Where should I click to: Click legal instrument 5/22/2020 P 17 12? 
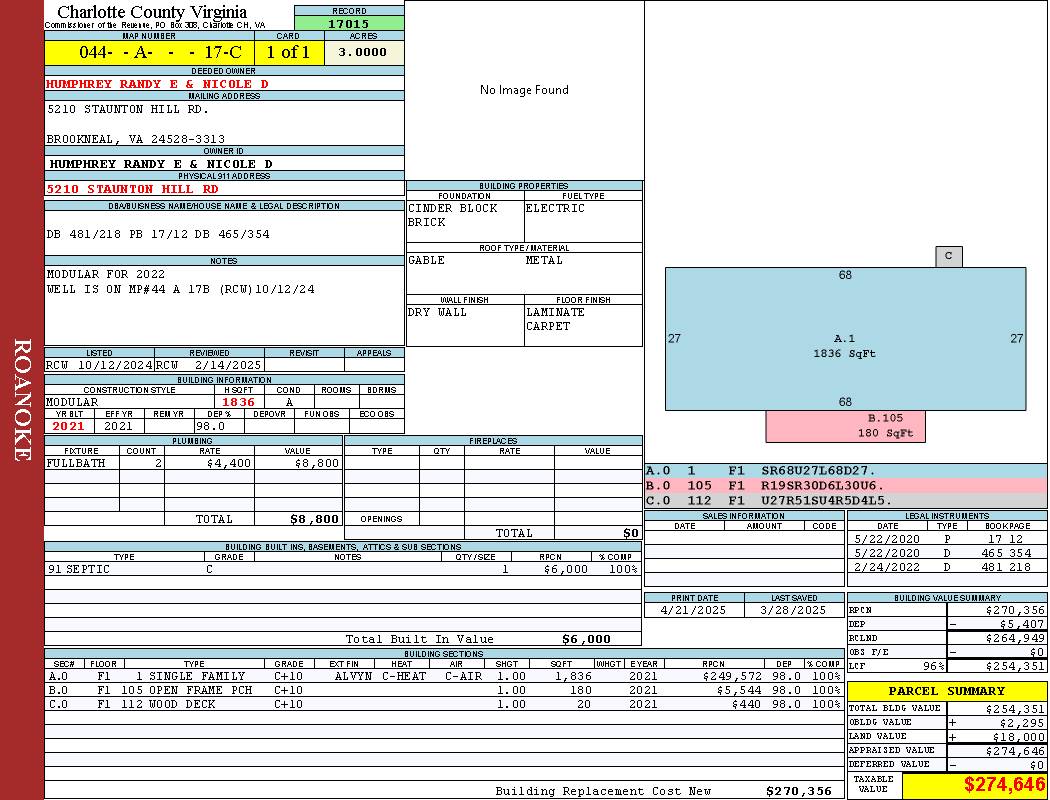click(x=947, y=539)
